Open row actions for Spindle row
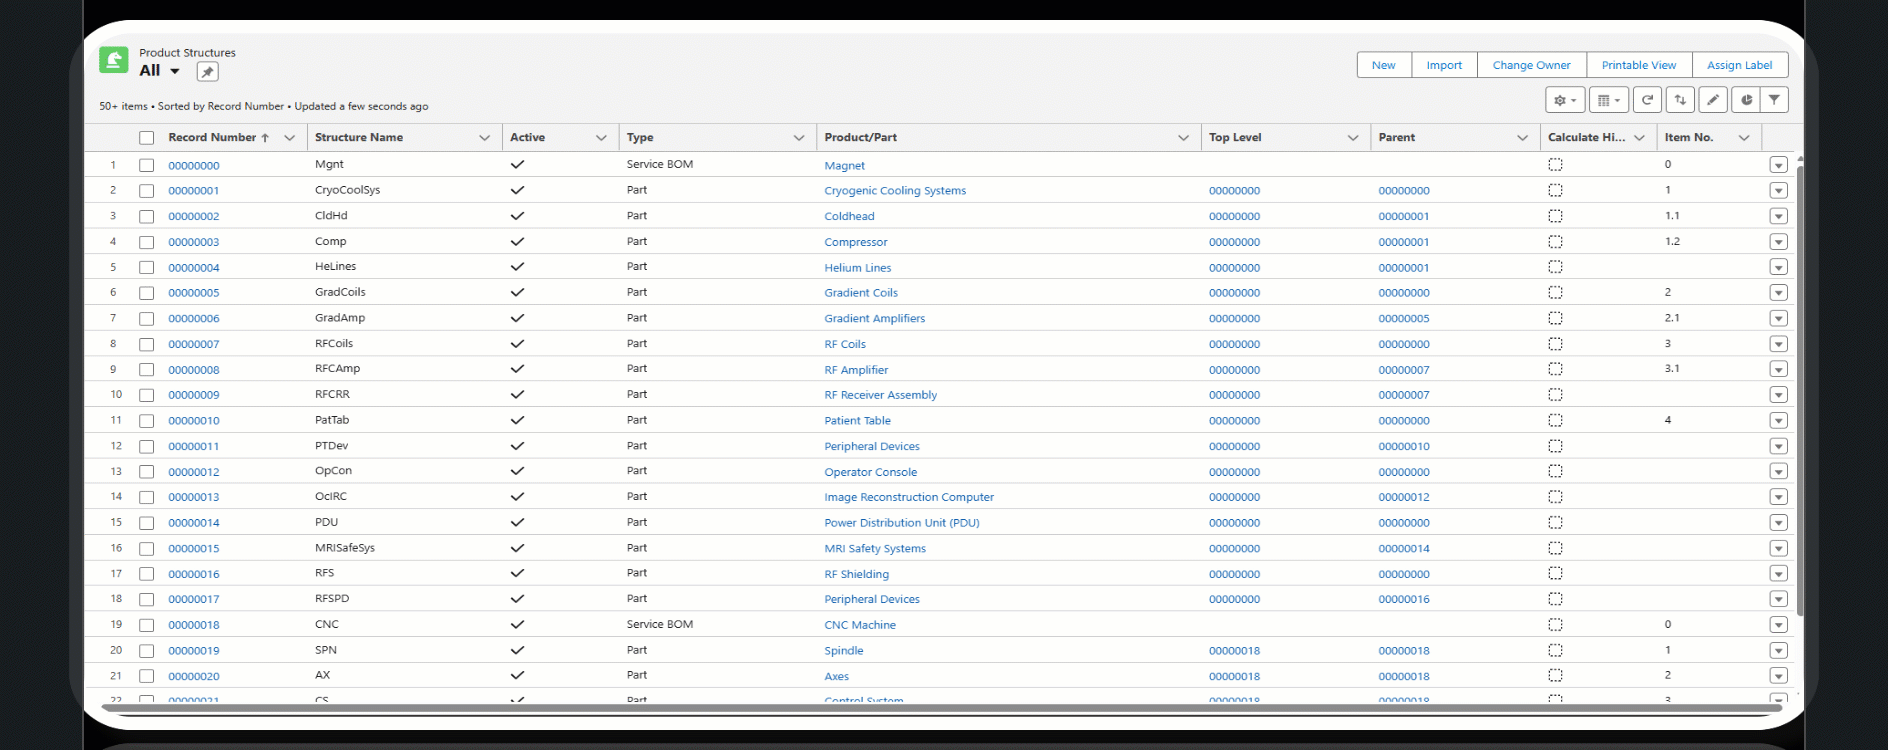Screen dimensions: 1888x750 [1778, 651]
